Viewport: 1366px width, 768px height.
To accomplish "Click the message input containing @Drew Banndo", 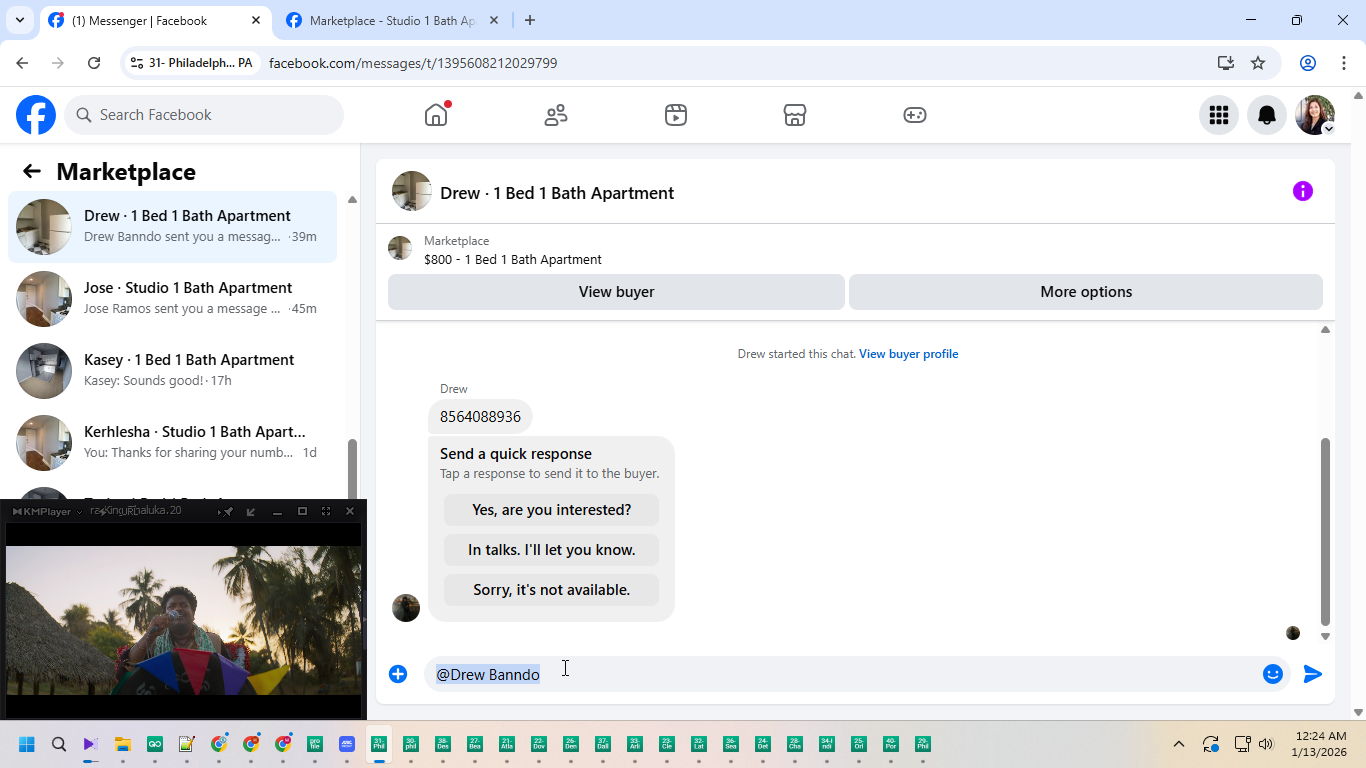I will (840, 674).
